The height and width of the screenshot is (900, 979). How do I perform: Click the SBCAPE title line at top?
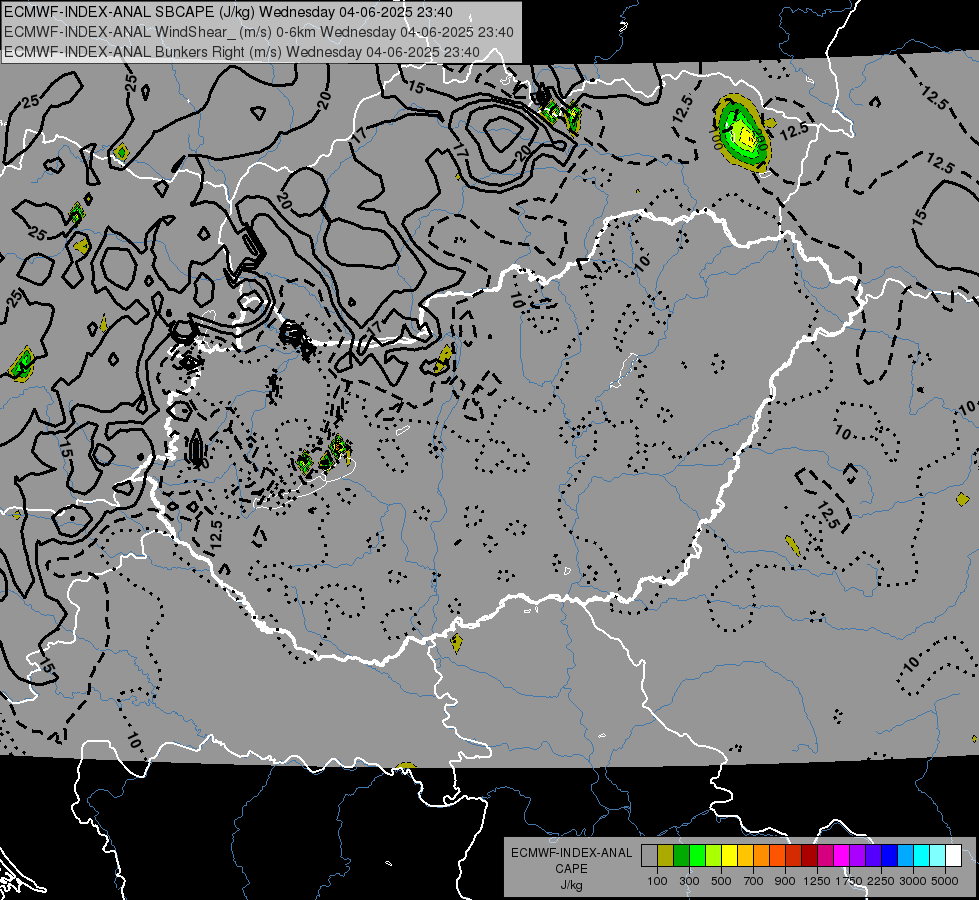coord(228,12)
